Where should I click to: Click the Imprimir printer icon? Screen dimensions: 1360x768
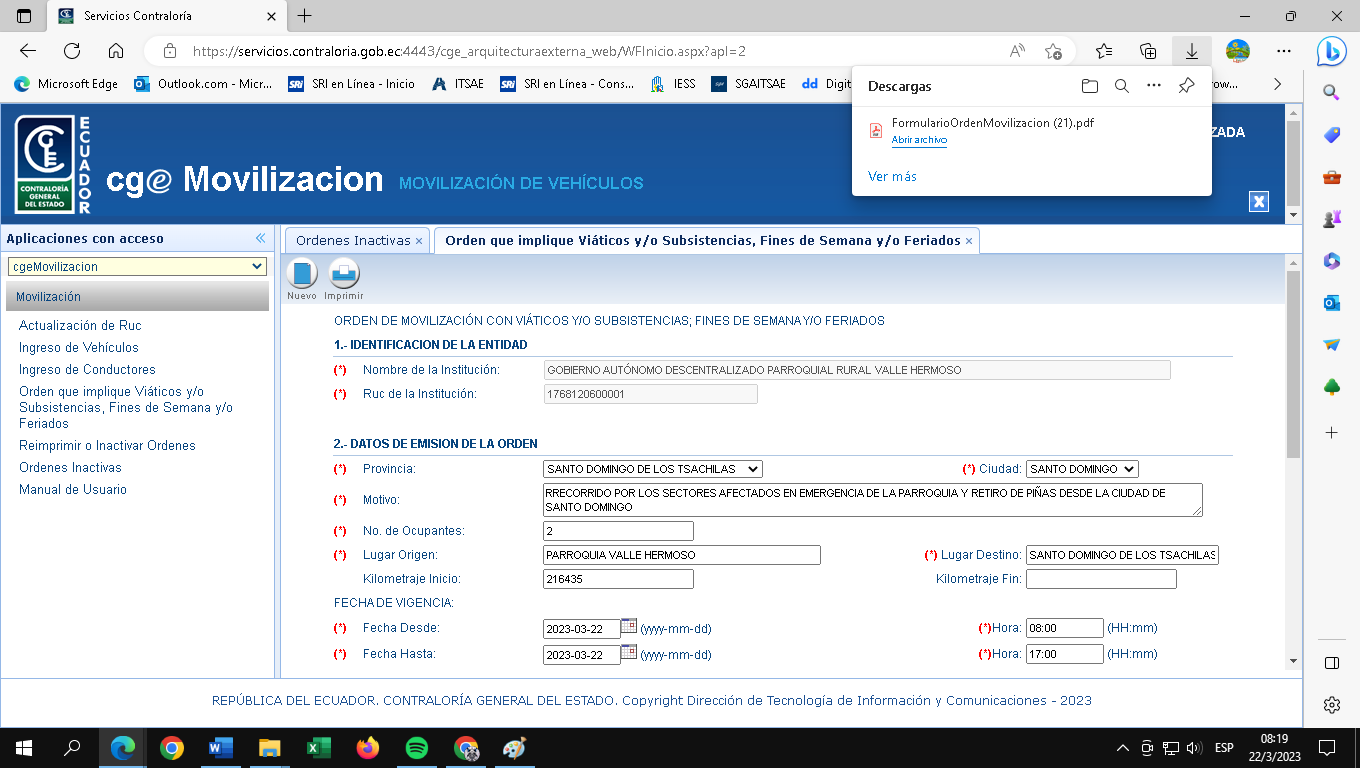pyautogui.click(x=344, y=274)
